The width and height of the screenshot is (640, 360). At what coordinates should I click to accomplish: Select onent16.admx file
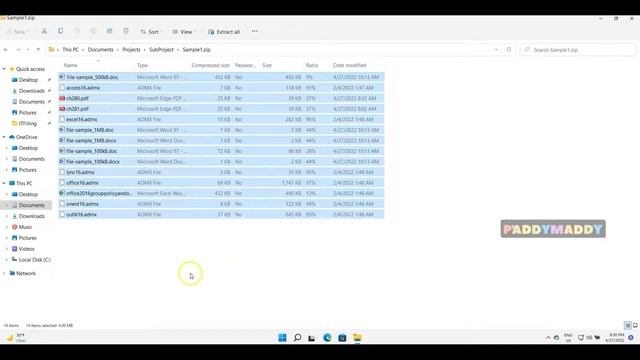221,204
